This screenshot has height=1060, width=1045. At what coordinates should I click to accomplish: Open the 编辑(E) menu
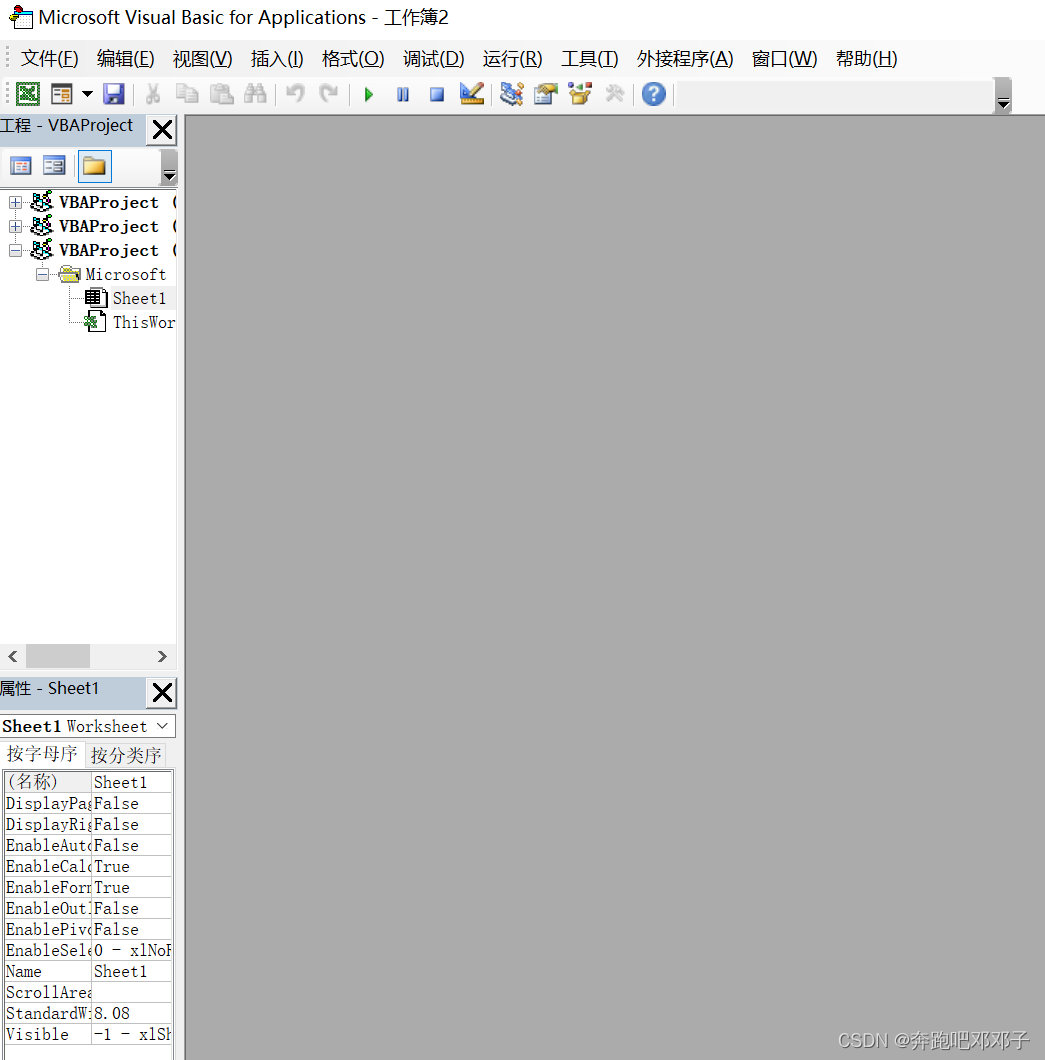pyautogui.click(x=126, y=59)
